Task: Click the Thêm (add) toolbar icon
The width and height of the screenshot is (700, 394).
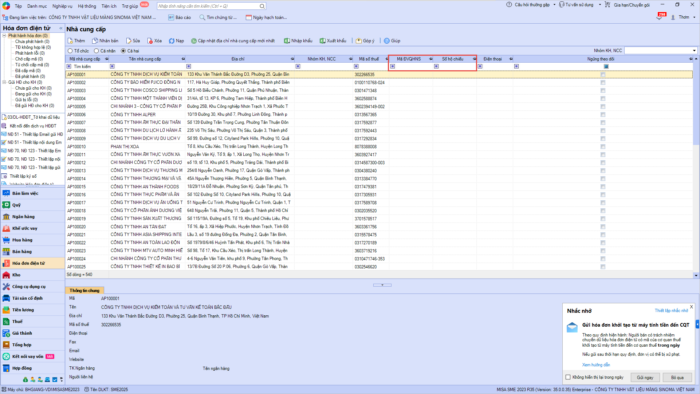Action: point(71,41)
